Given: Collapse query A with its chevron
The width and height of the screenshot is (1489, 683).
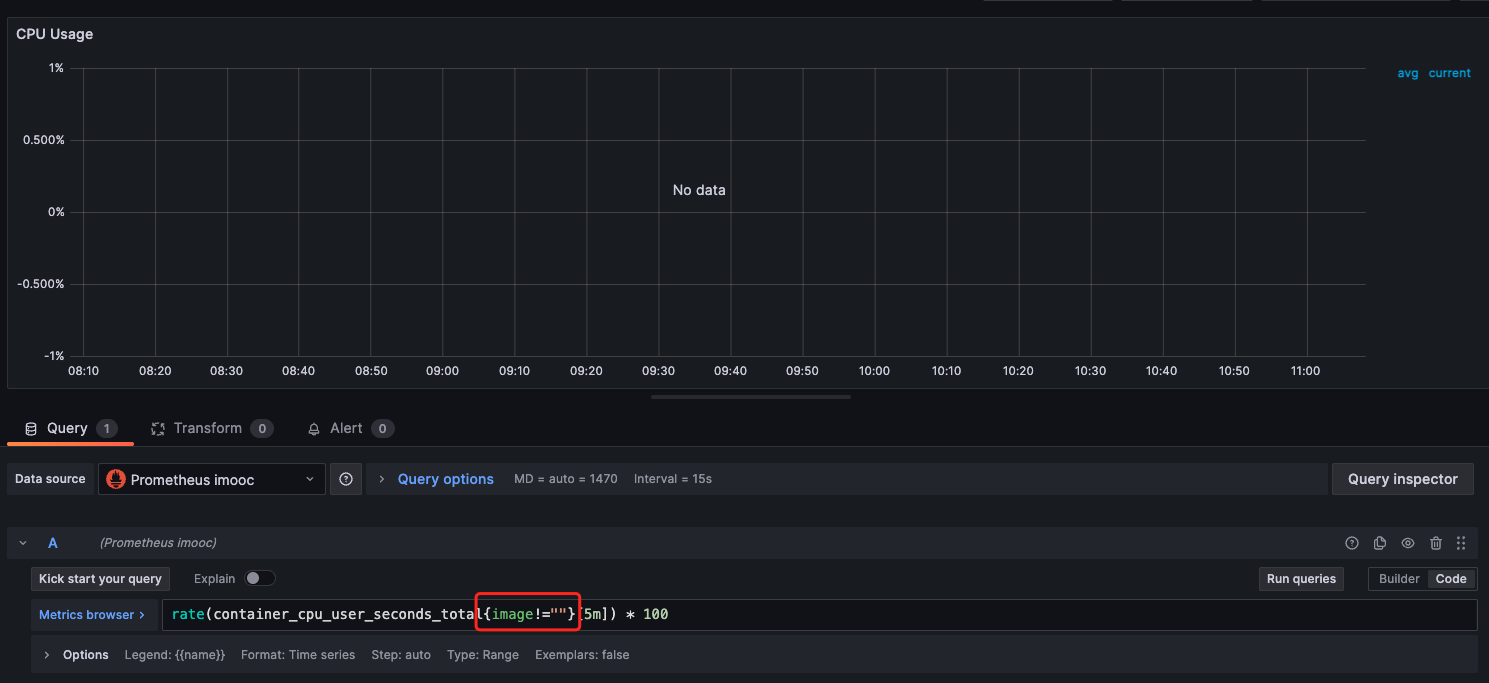Looking at the screenshot, I should (x=23, y=543).
